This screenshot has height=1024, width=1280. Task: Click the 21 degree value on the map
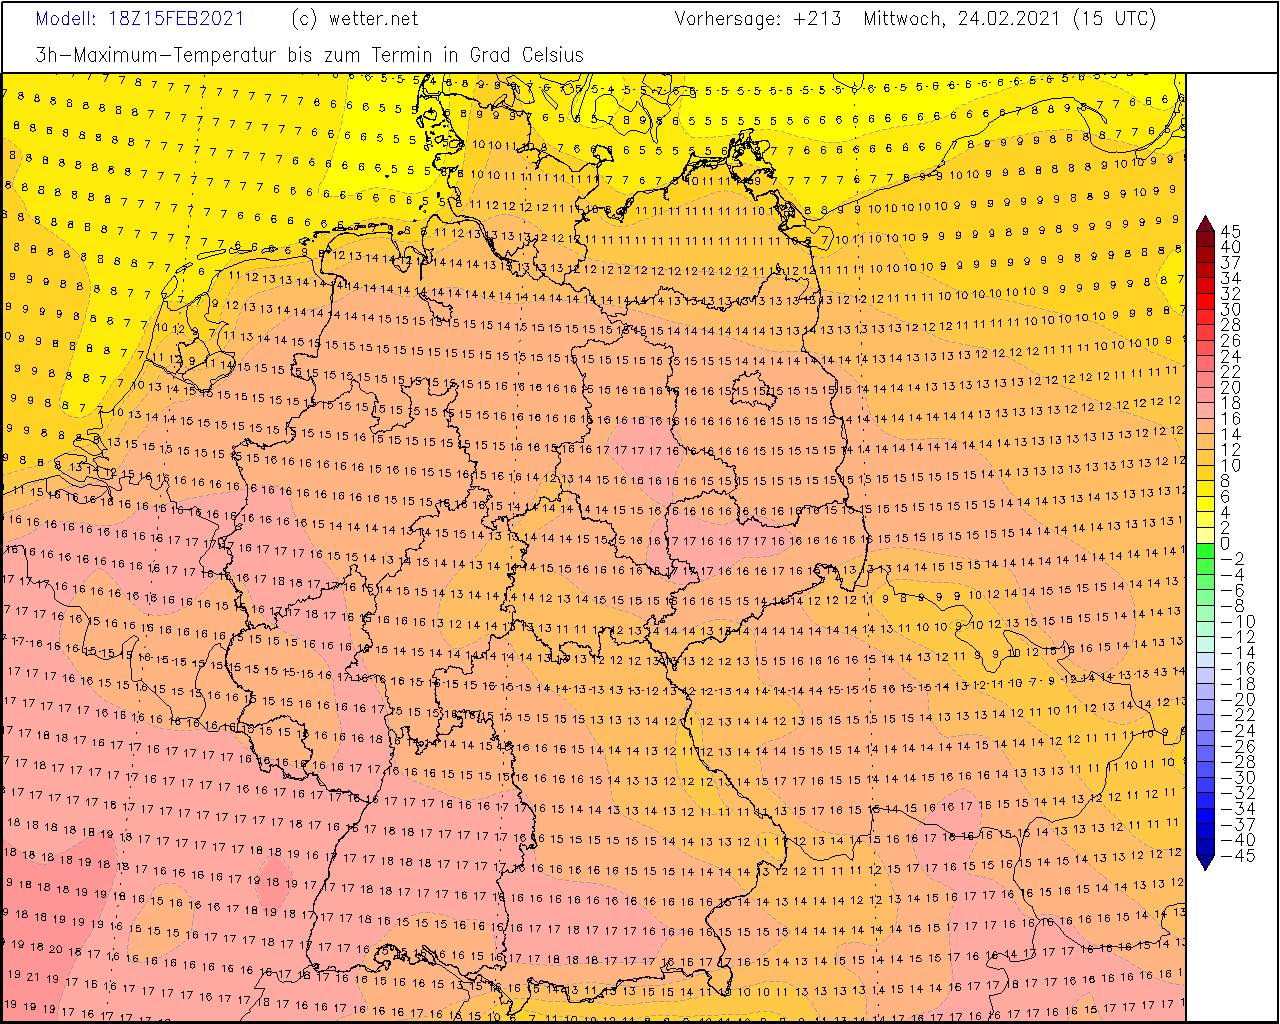[33, 976]
